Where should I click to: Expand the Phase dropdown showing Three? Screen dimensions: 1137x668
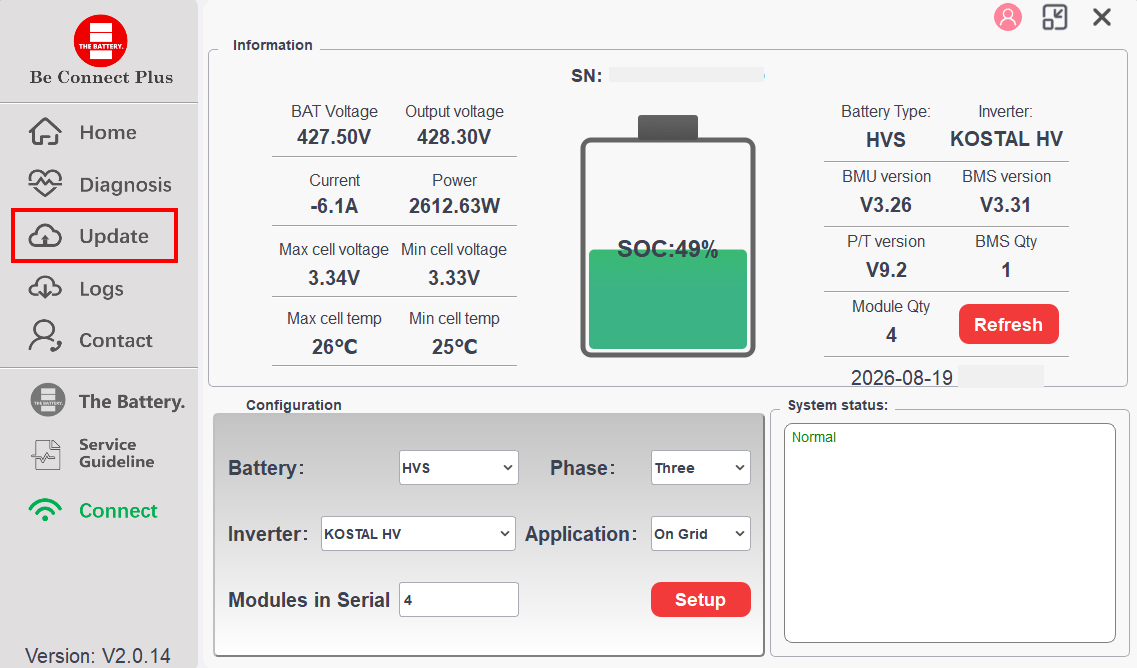tap(700, 468)
